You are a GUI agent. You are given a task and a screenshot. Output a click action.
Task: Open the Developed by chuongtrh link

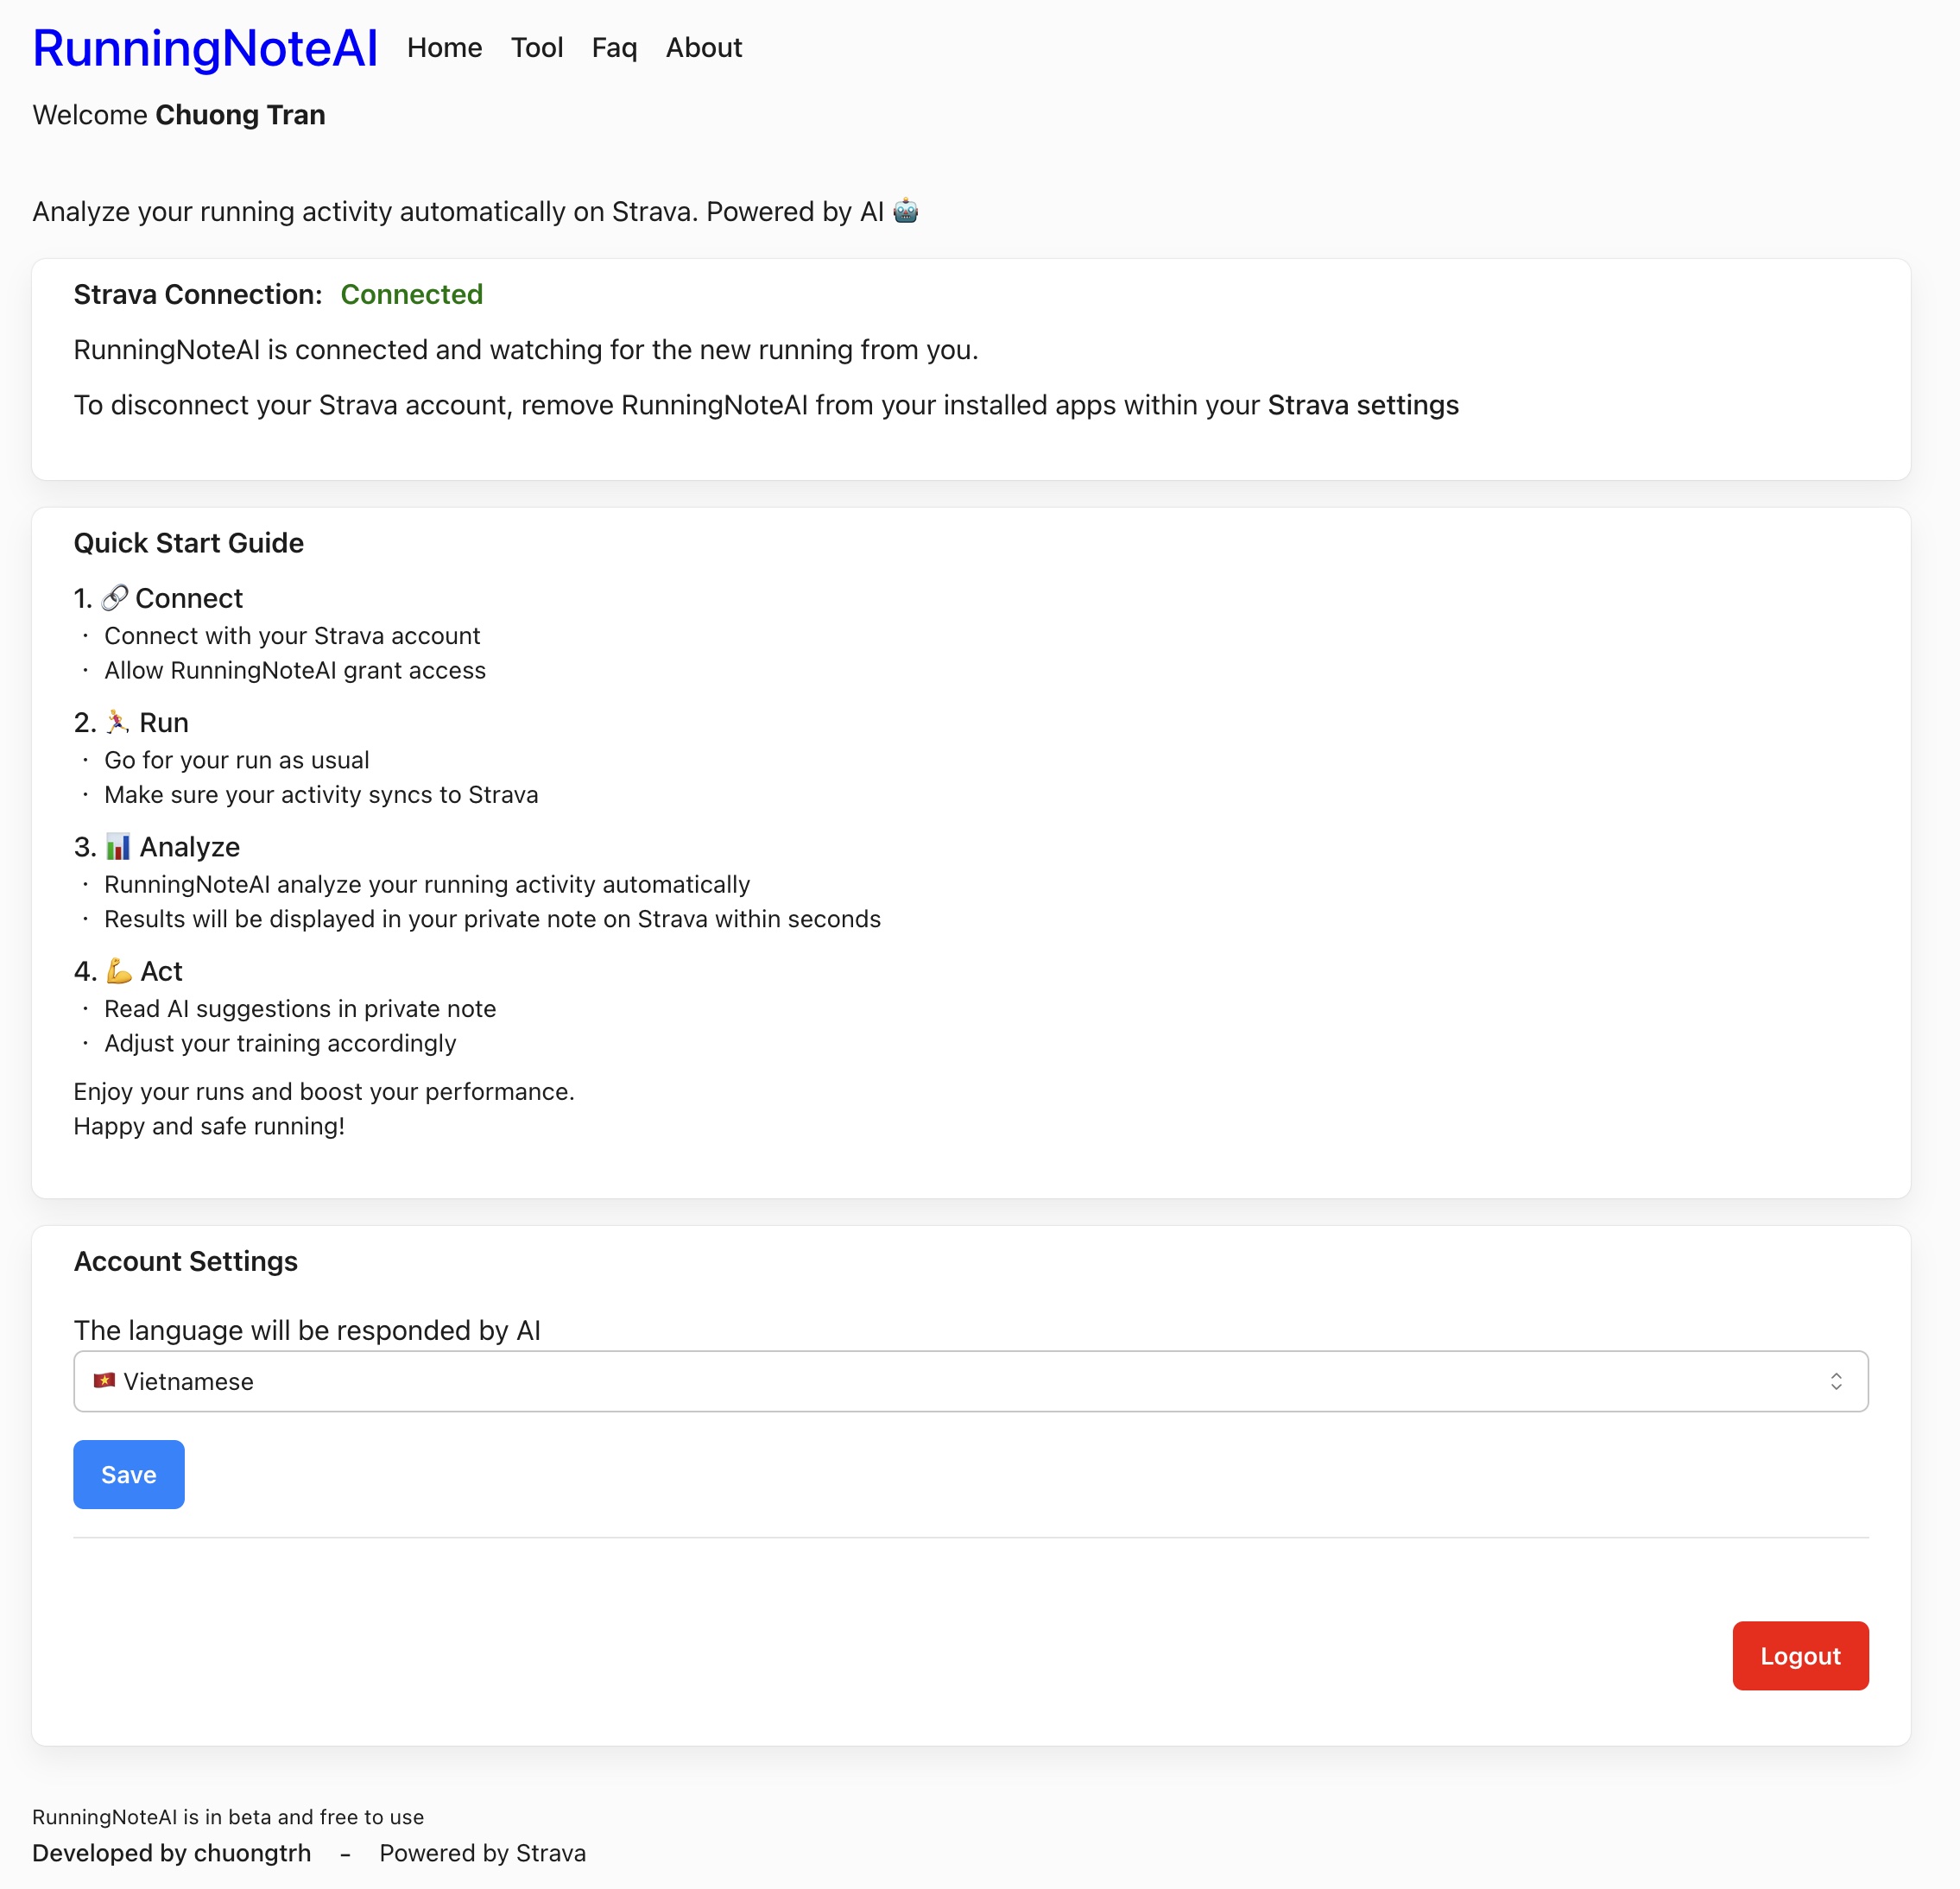point(172,1853)
